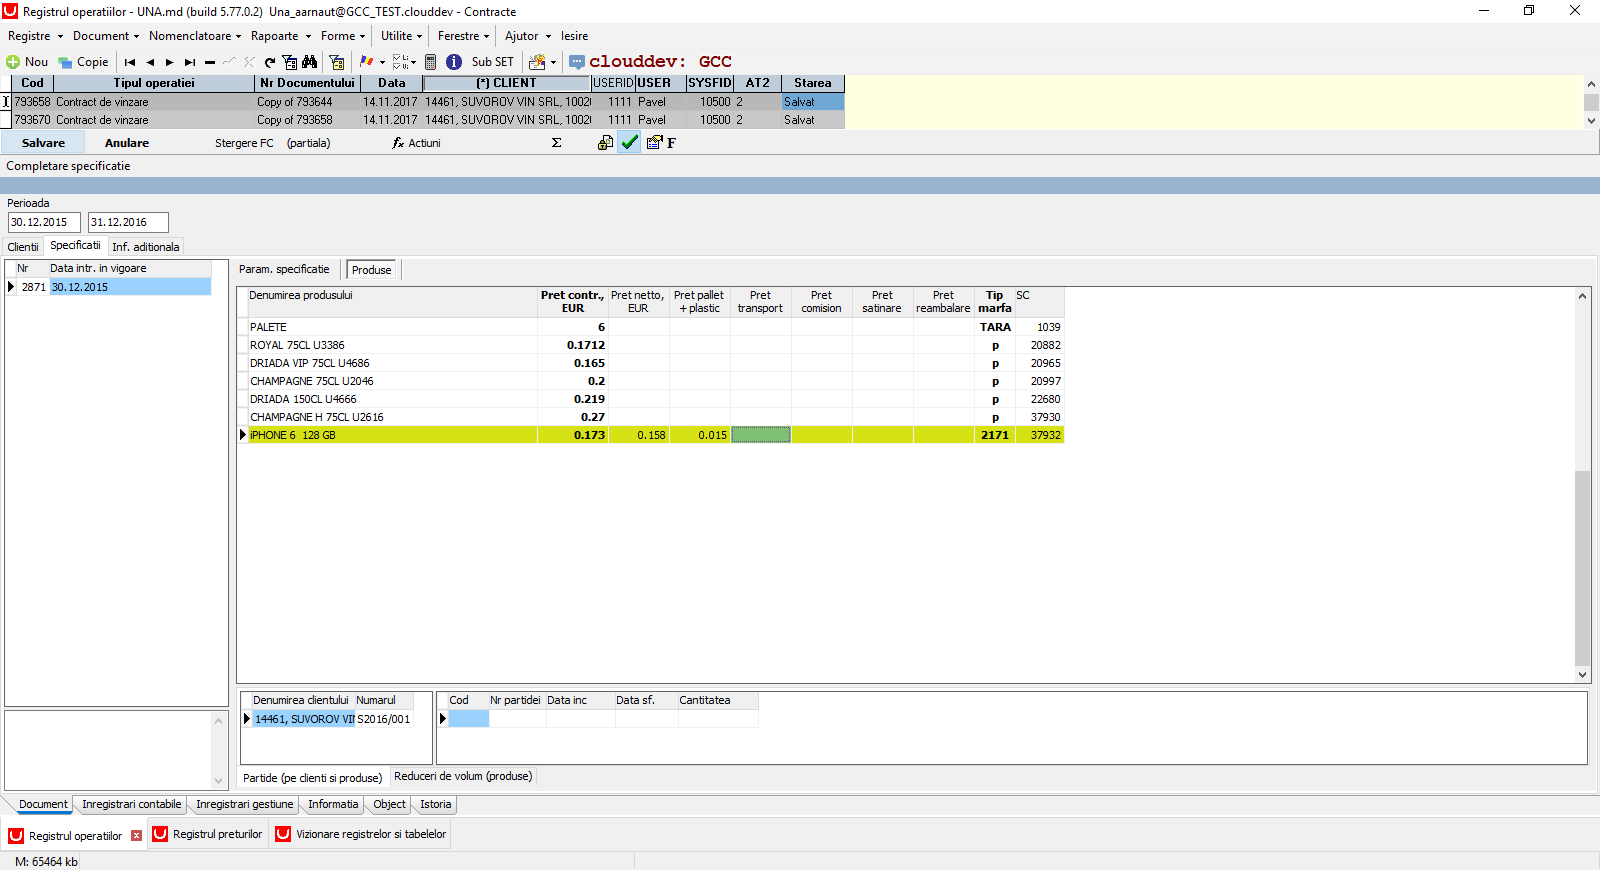The width and height of the screenshot is (1600, 870).
Task: Switch to Registrul preturilor window tab
Action: pyautogui.click(x=208, y=834)
